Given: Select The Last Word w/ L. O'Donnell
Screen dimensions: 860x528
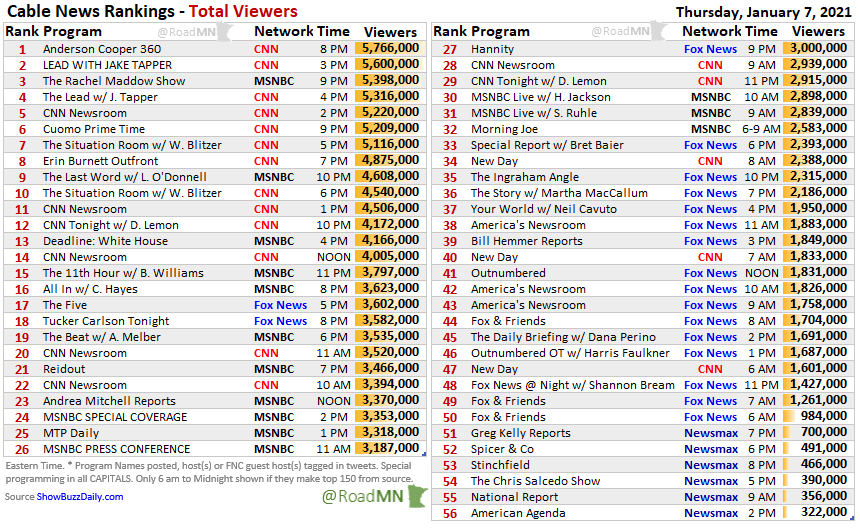Looking at the screenshot, I should coord(125,177).
